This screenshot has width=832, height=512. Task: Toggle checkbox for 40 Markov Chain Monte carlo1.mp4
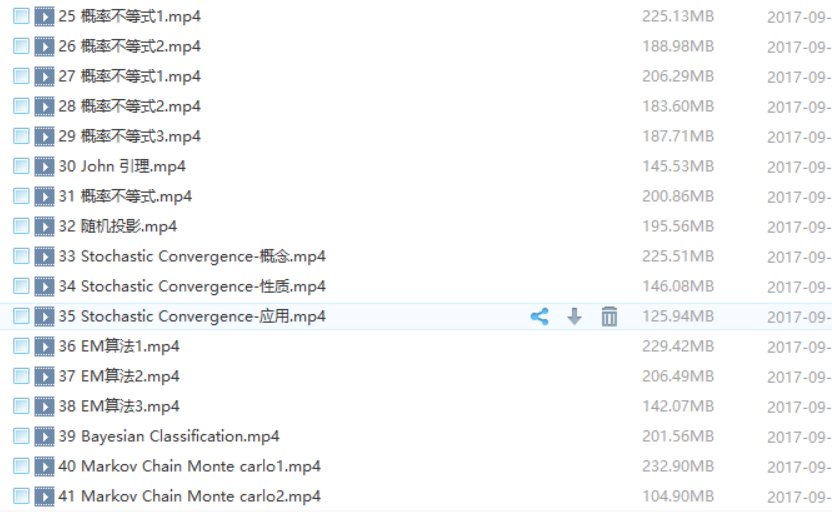[21, 466]
